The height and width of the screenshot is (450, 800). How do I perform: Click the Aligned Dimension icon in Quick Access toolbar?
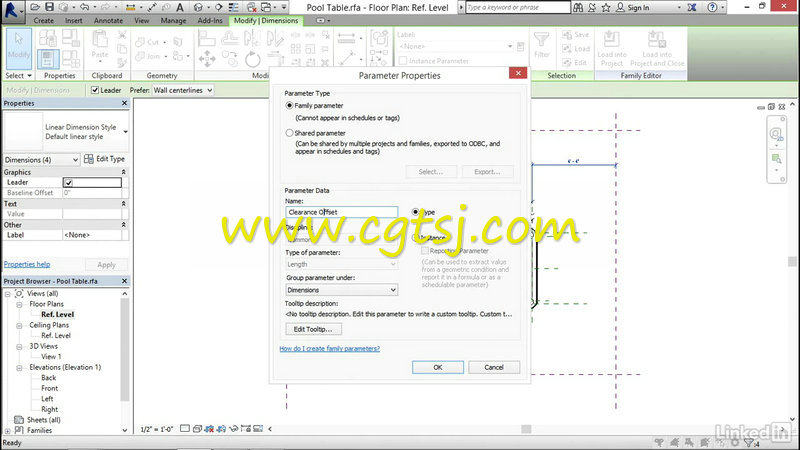pos(152,7)
